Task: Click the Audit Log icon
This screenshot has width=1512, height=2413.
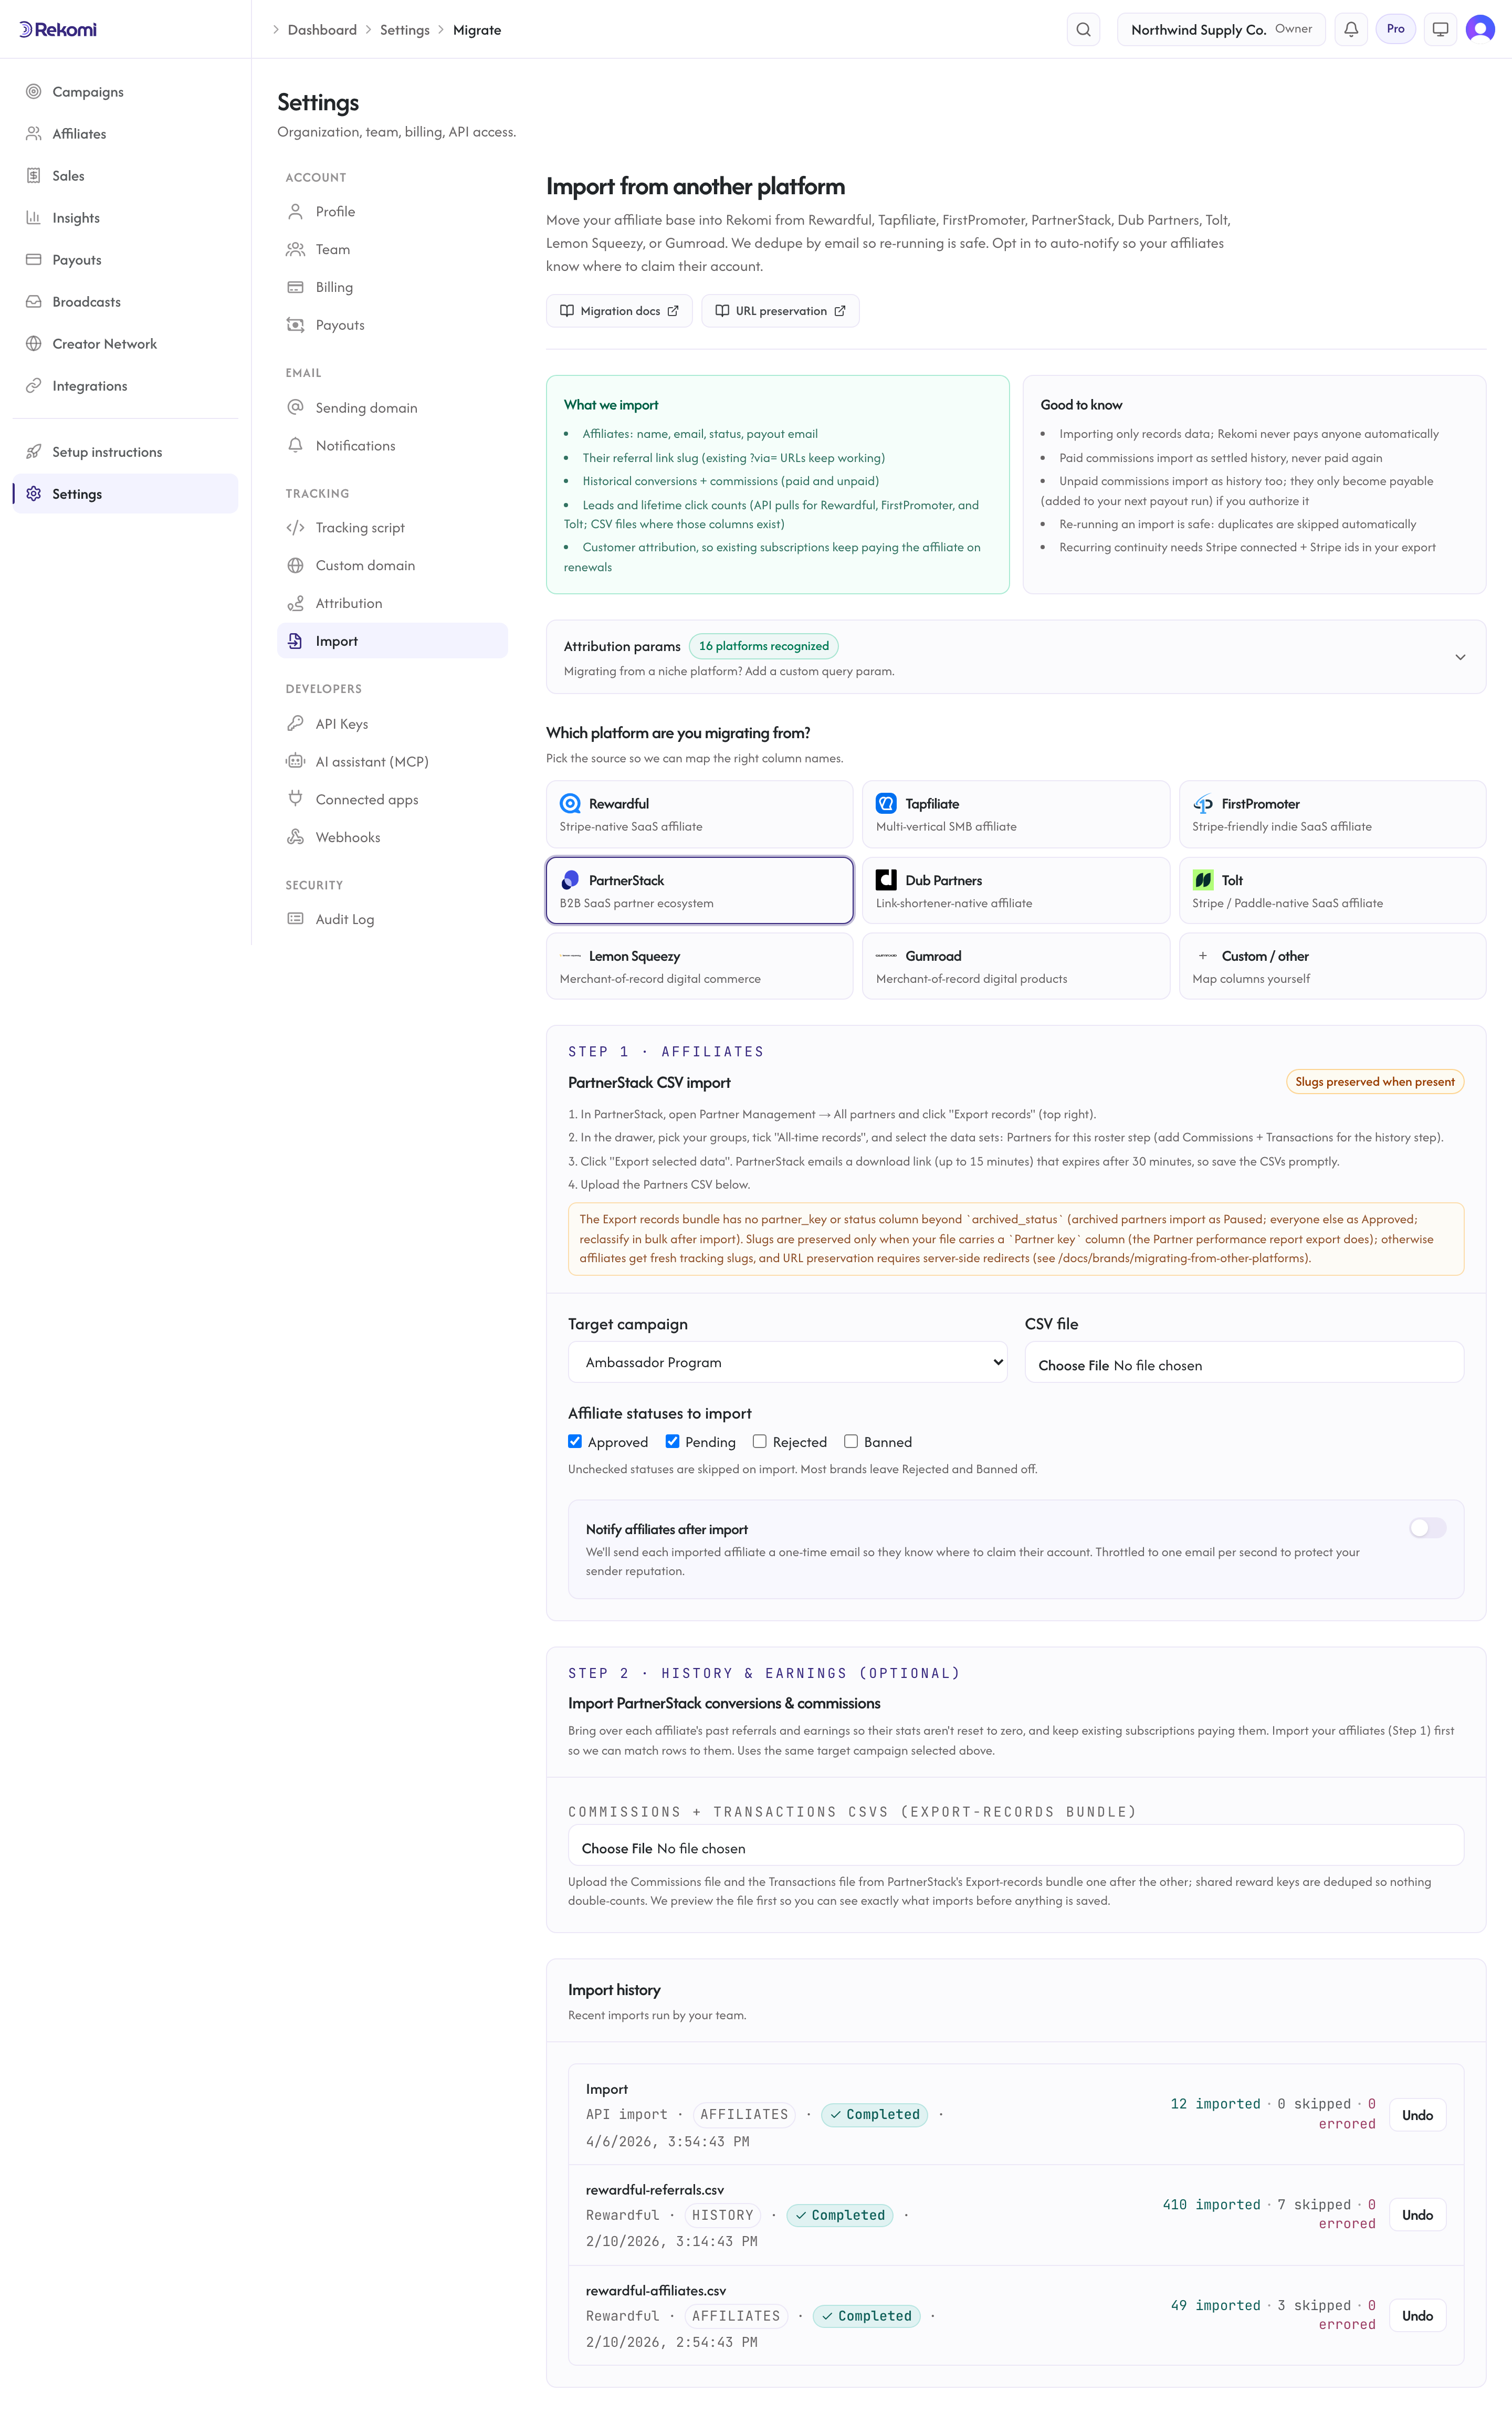Action: pyautogui.click(x=295, y=920)
